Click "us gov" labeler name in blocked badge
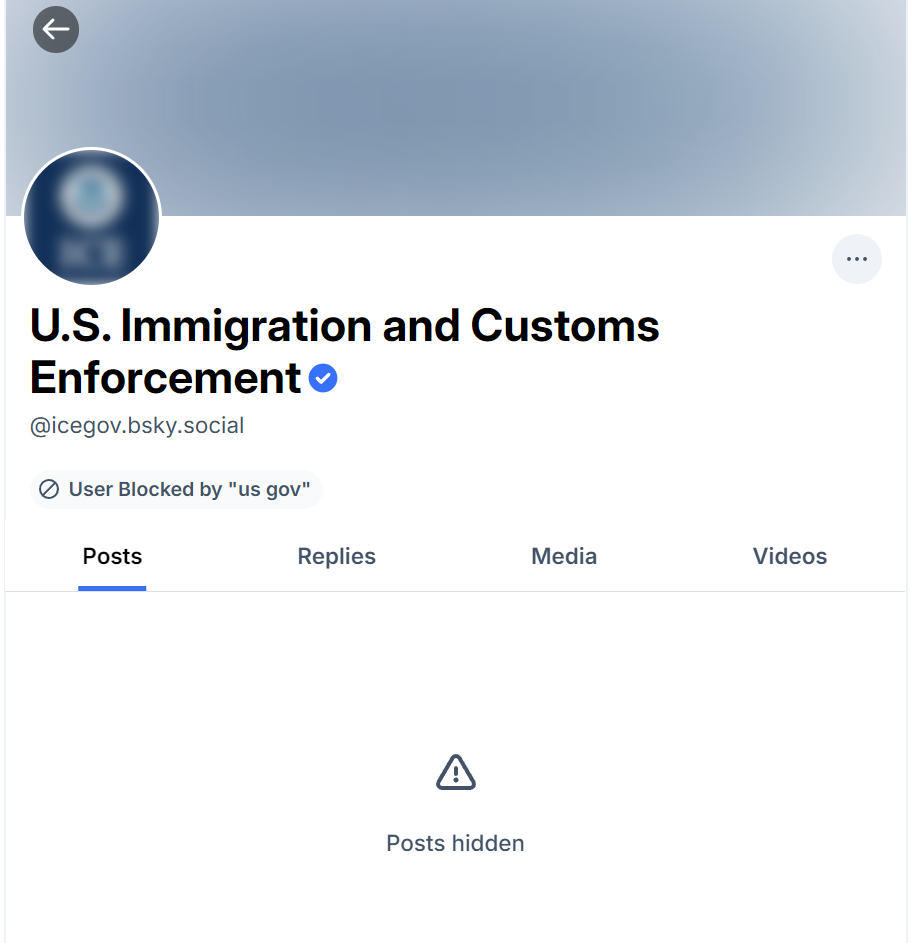This screenshot has width=913, height=943. click(x=270, y=490)
